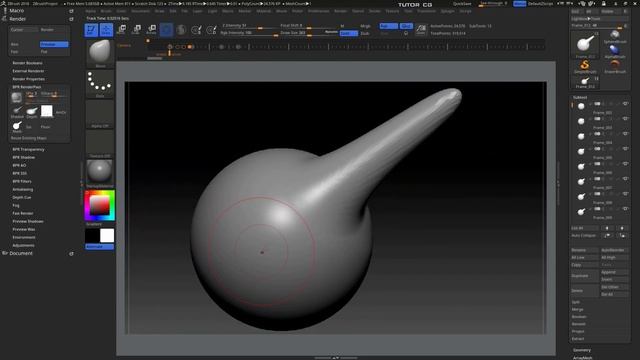Open the Preferences menu
Screen dimensions: 640x360
(318, 11)
